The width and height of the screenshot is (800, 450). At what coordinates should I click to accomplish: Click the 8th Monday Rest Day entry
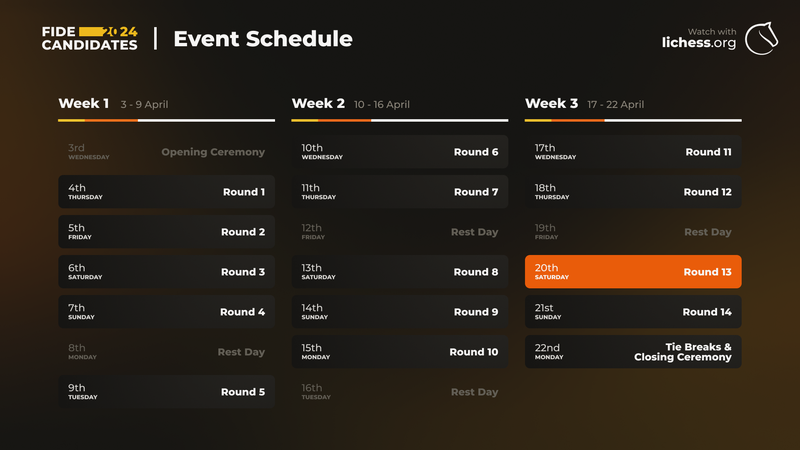(x=166, y=352)
